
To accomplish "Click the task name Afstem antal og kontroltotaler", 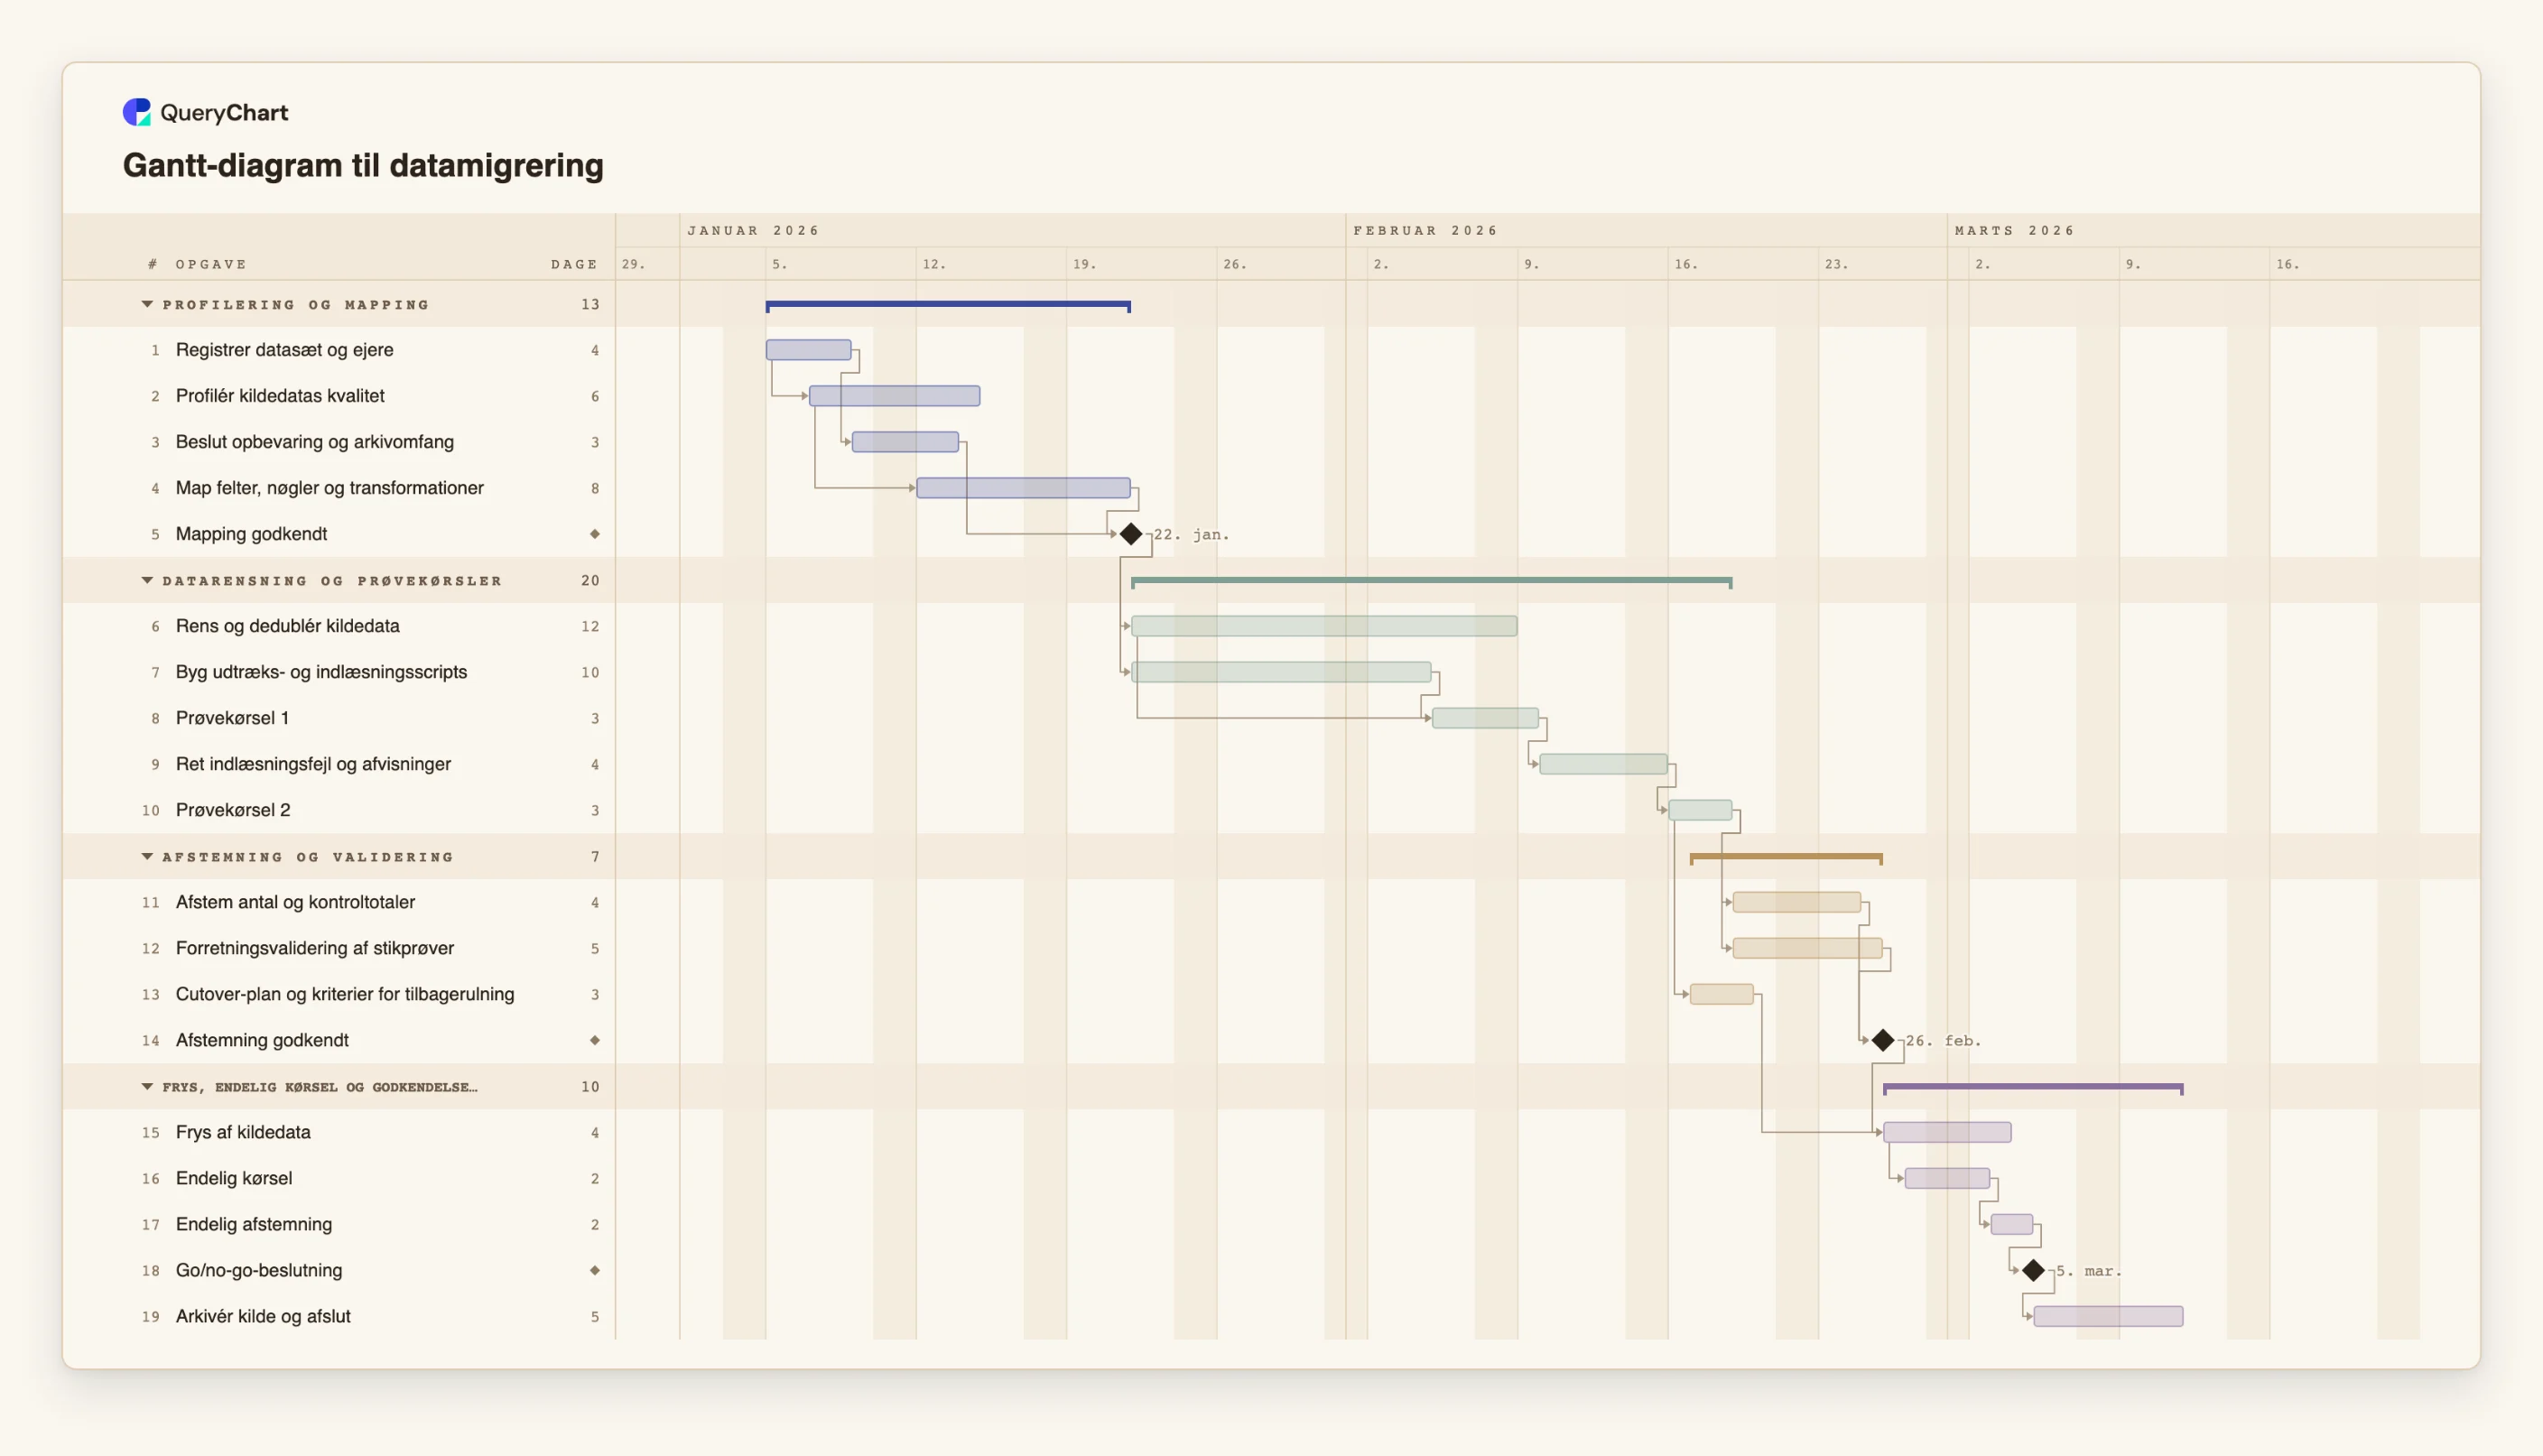I will 296,902.
